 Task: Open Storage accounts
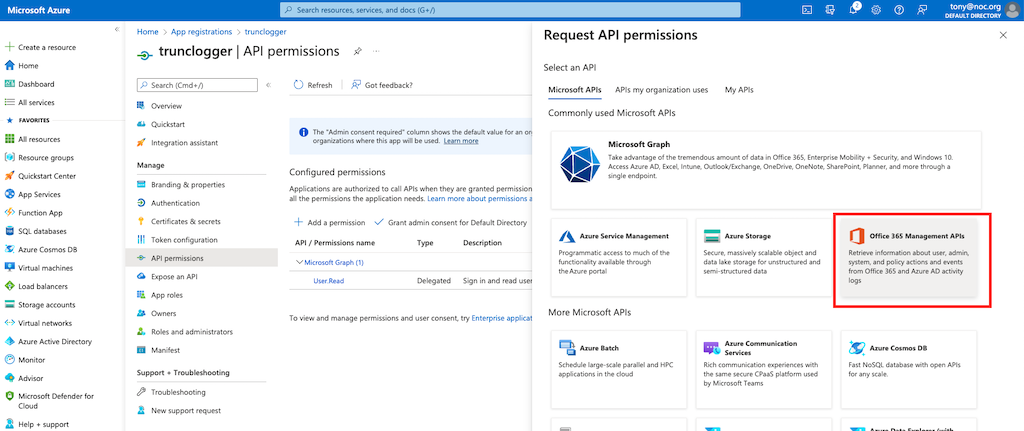39,304
